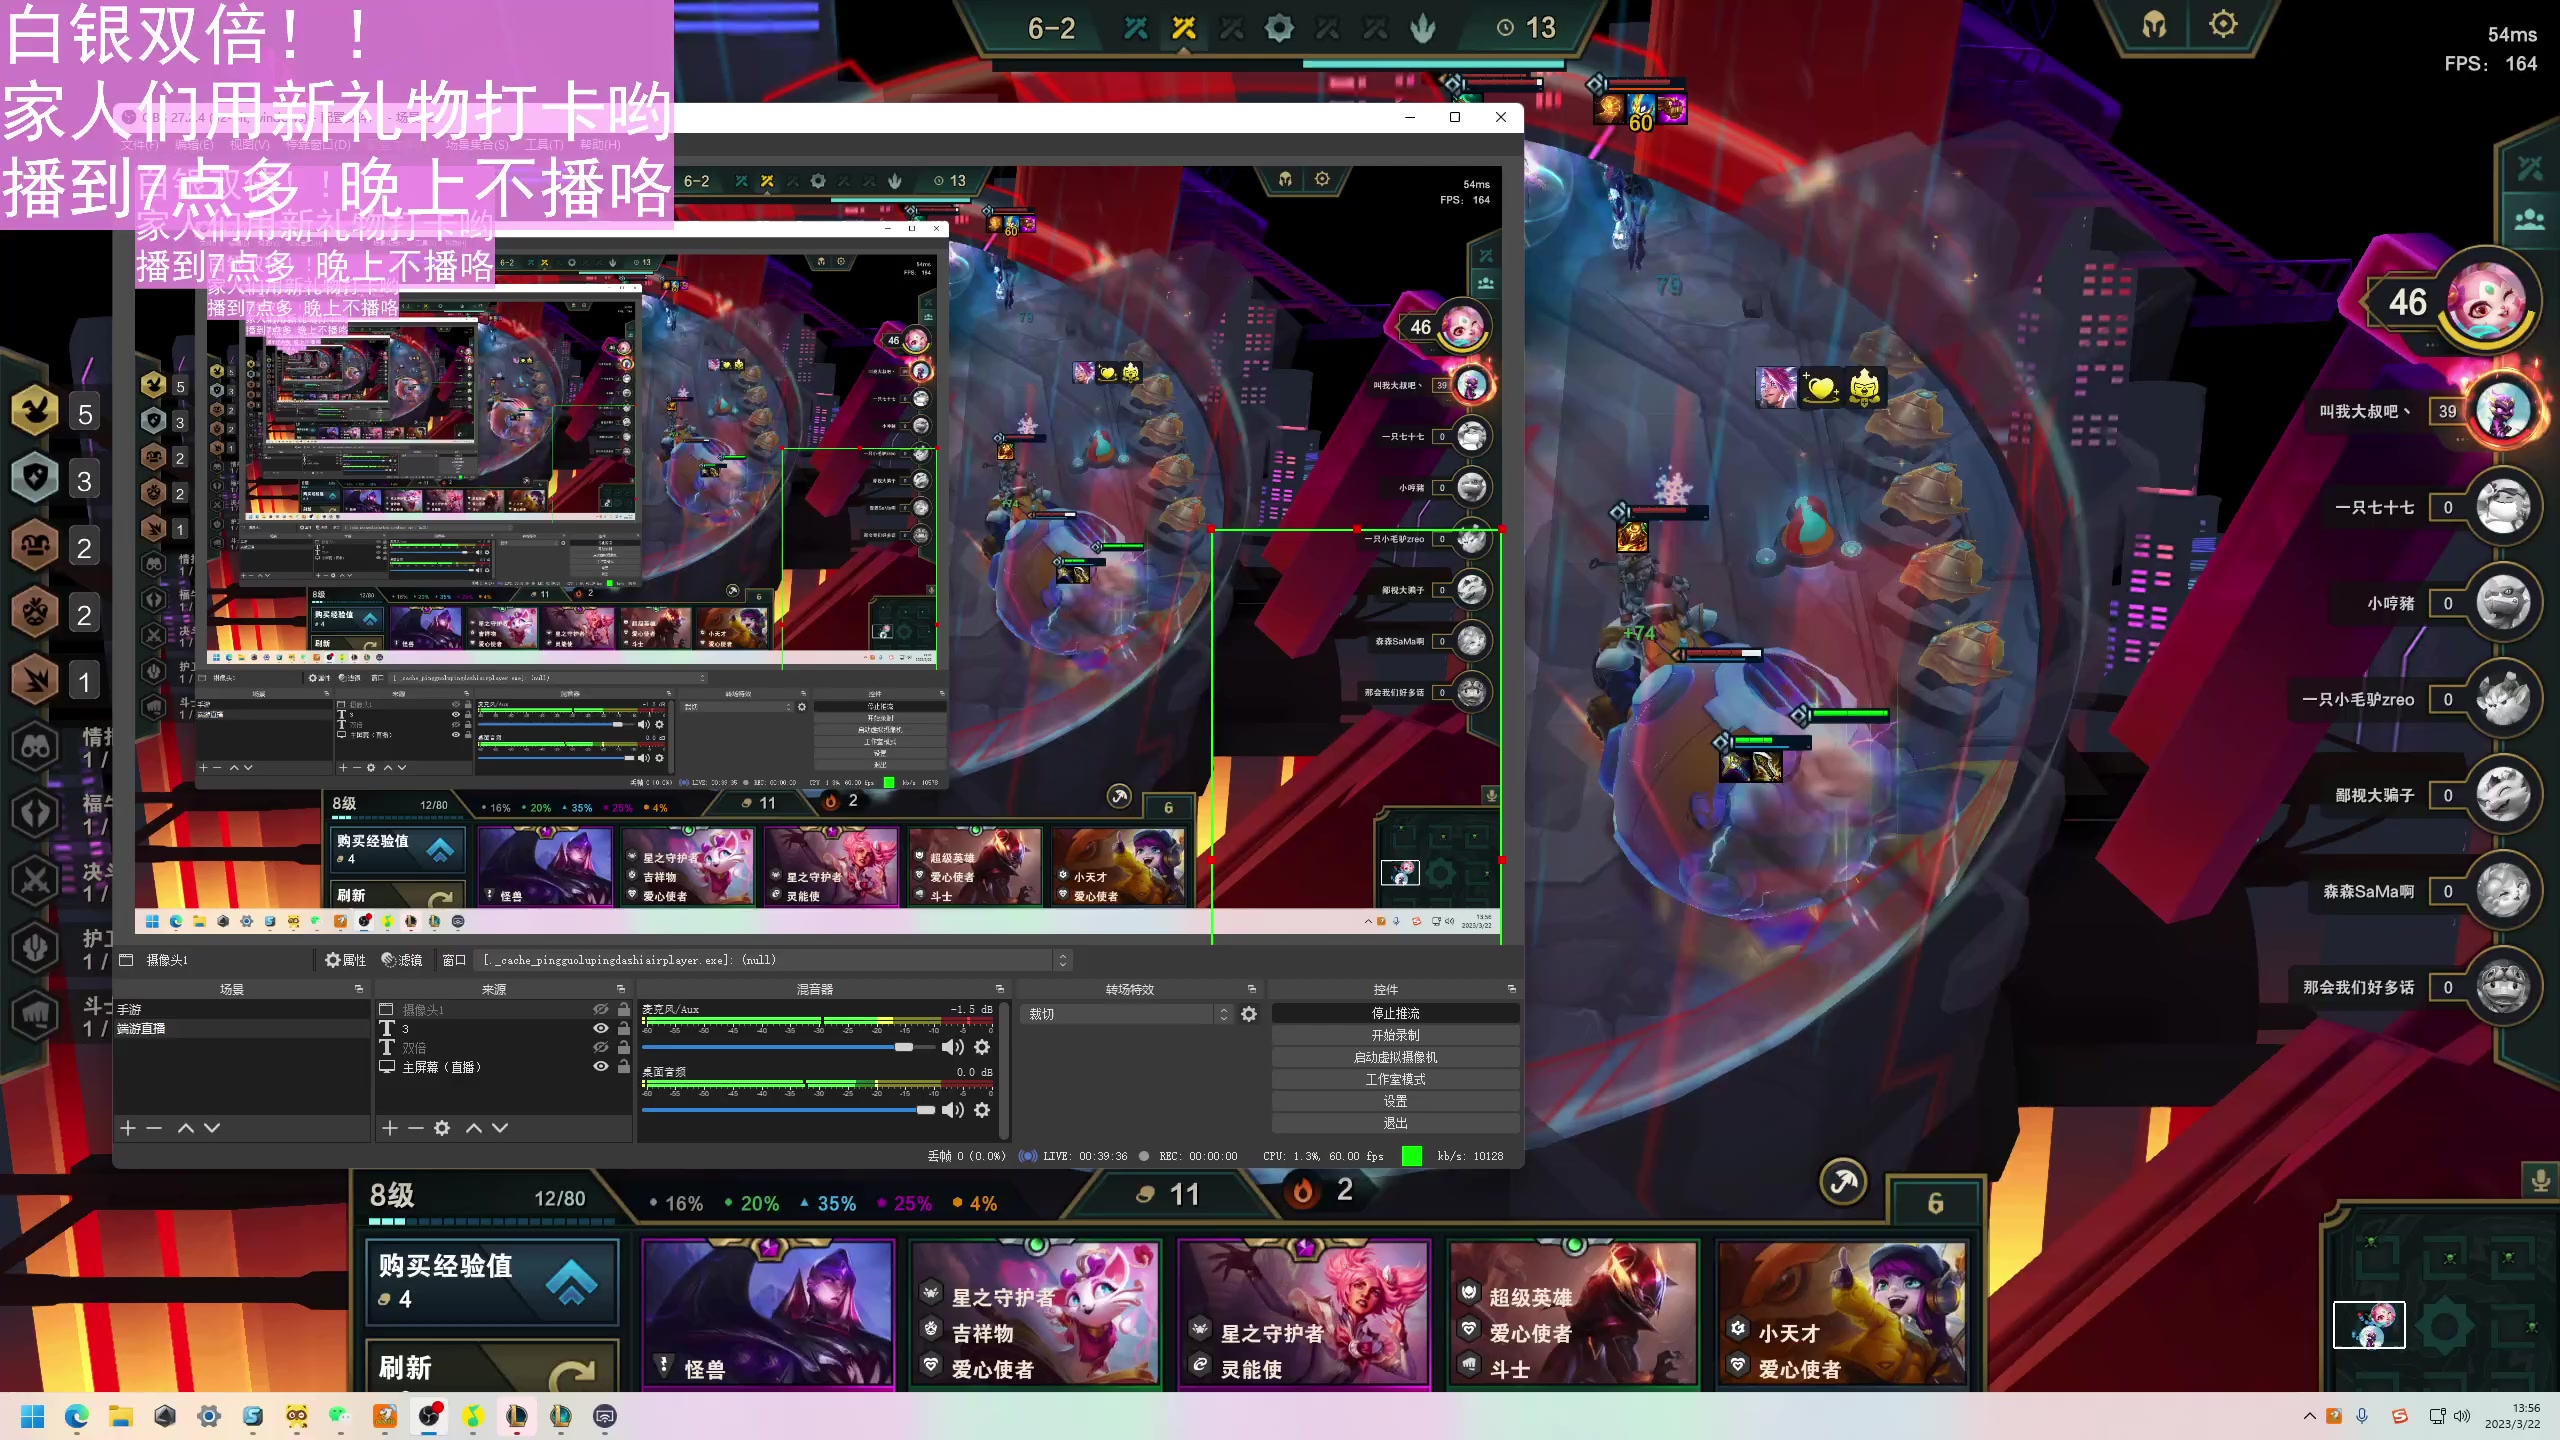The image size is (2560, 1440).
Task: Mute 桌面音频 speaker icon
Action: click(x=952, y=1110)
